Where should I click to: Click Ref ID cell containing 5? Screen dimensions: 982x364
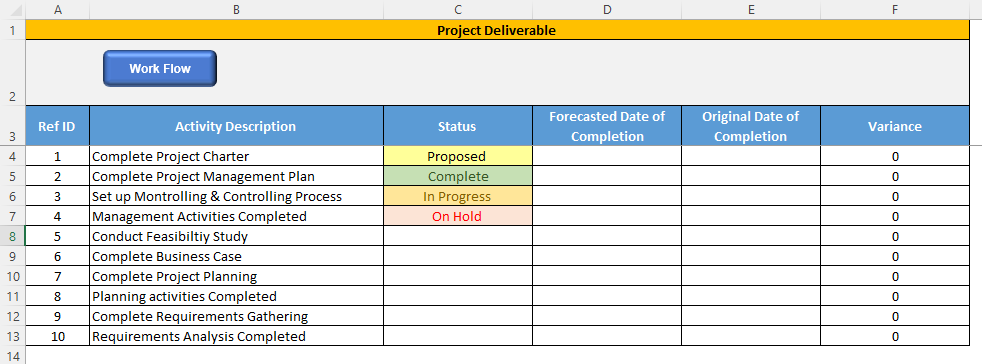(x=58, y=236)
